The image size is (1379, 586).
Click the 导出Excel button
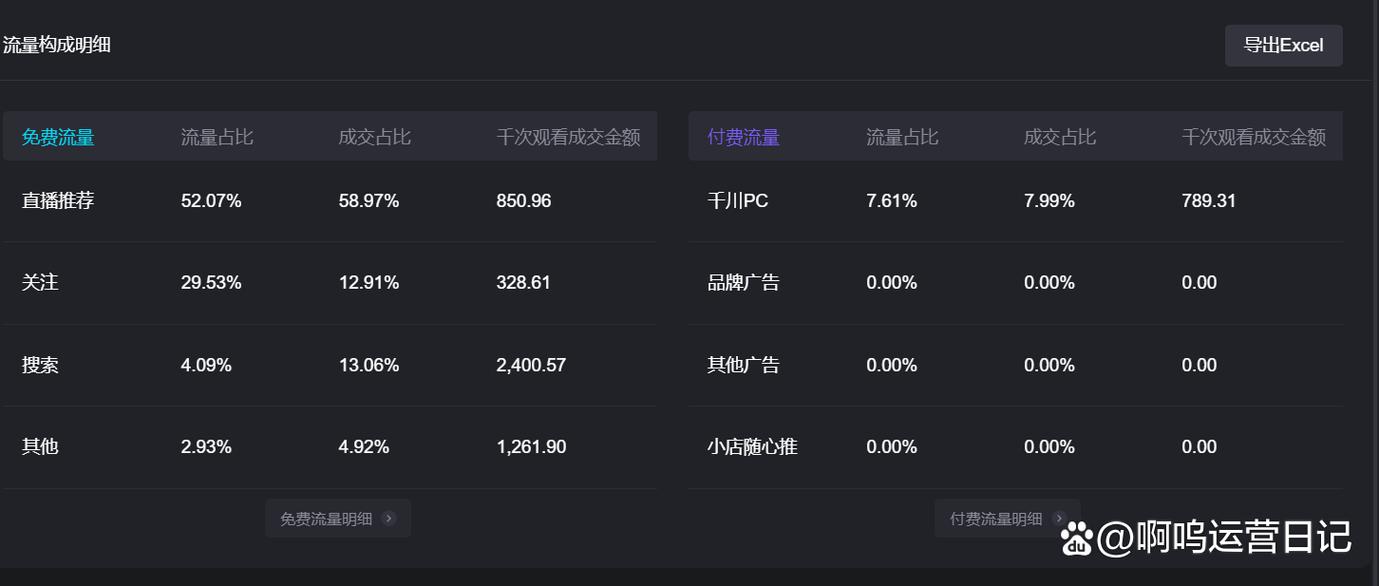(x=1284, y=45)
